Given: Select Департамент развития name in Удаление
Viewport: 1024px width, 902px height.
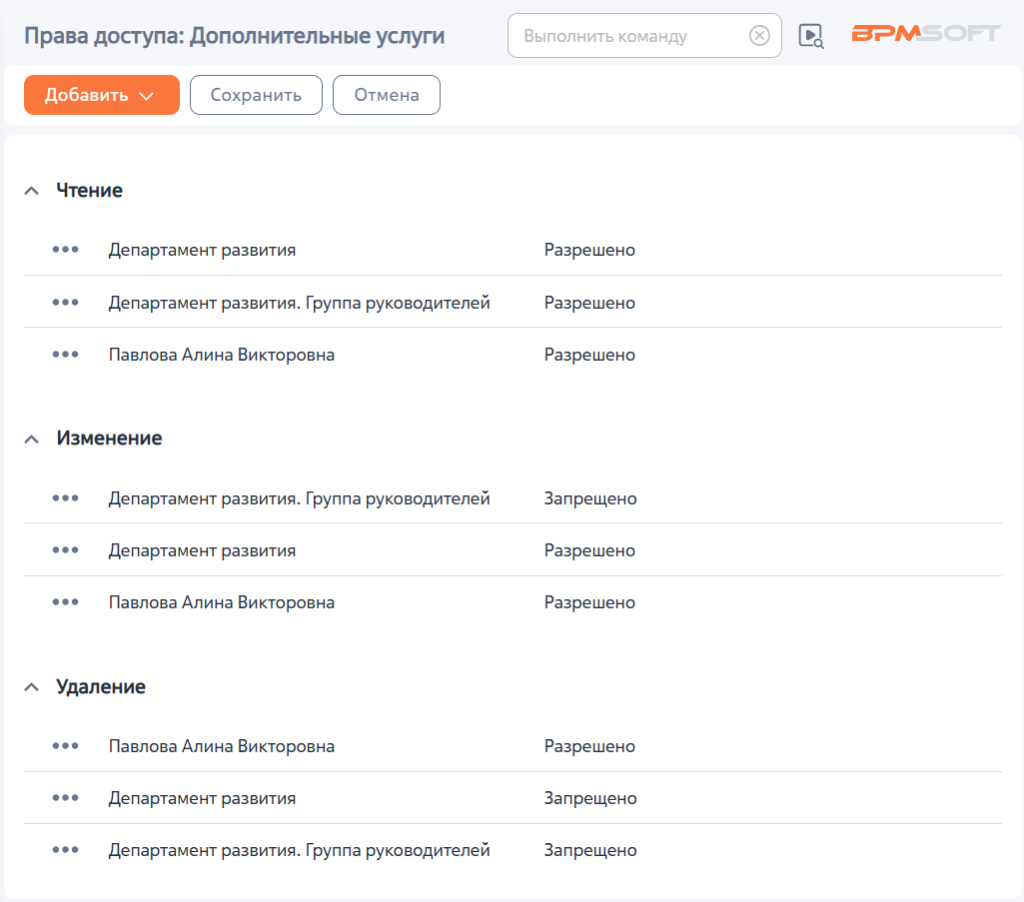Looking at the screenshot, I should [x=202, y=798].
